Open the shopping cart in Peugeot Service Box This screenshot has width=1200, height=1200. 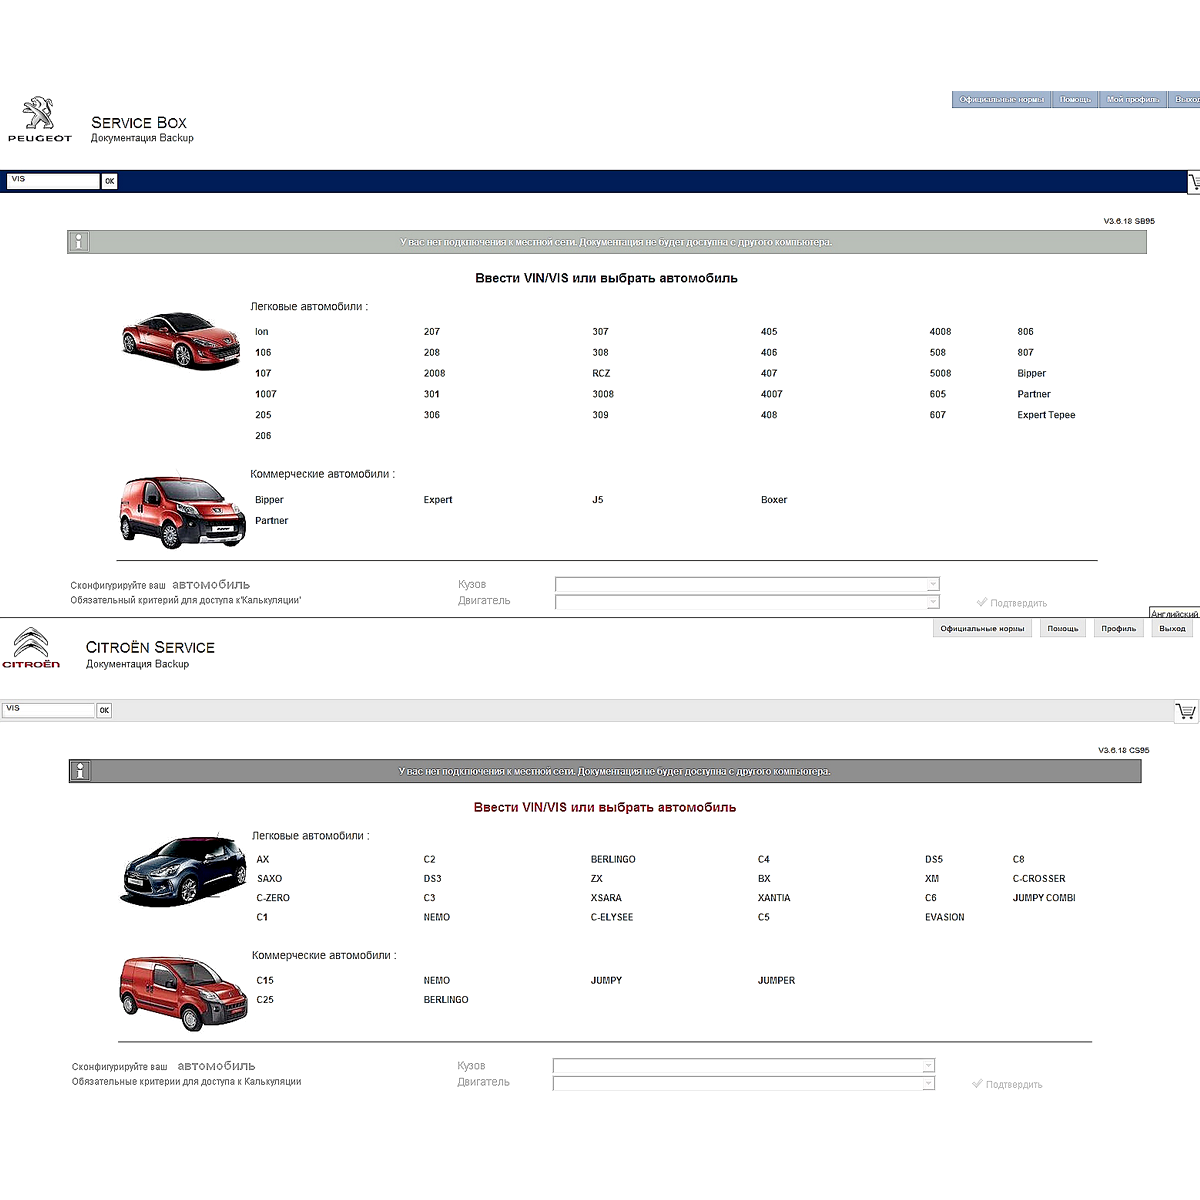pos(1193,182)
